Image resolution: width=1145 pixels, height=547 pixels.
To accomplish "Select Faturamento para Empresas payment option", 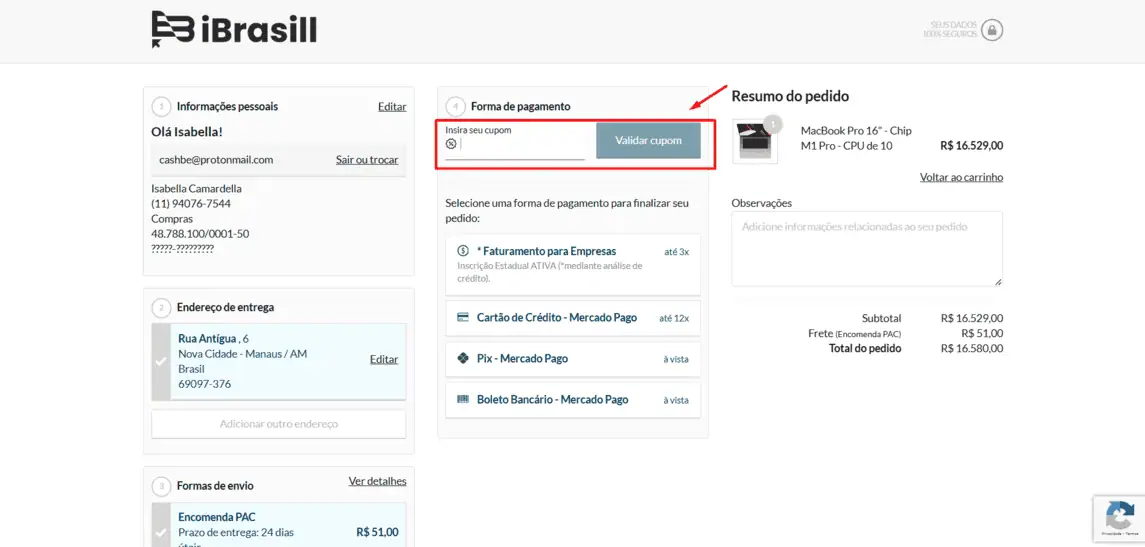I will [x=572, y=264].
